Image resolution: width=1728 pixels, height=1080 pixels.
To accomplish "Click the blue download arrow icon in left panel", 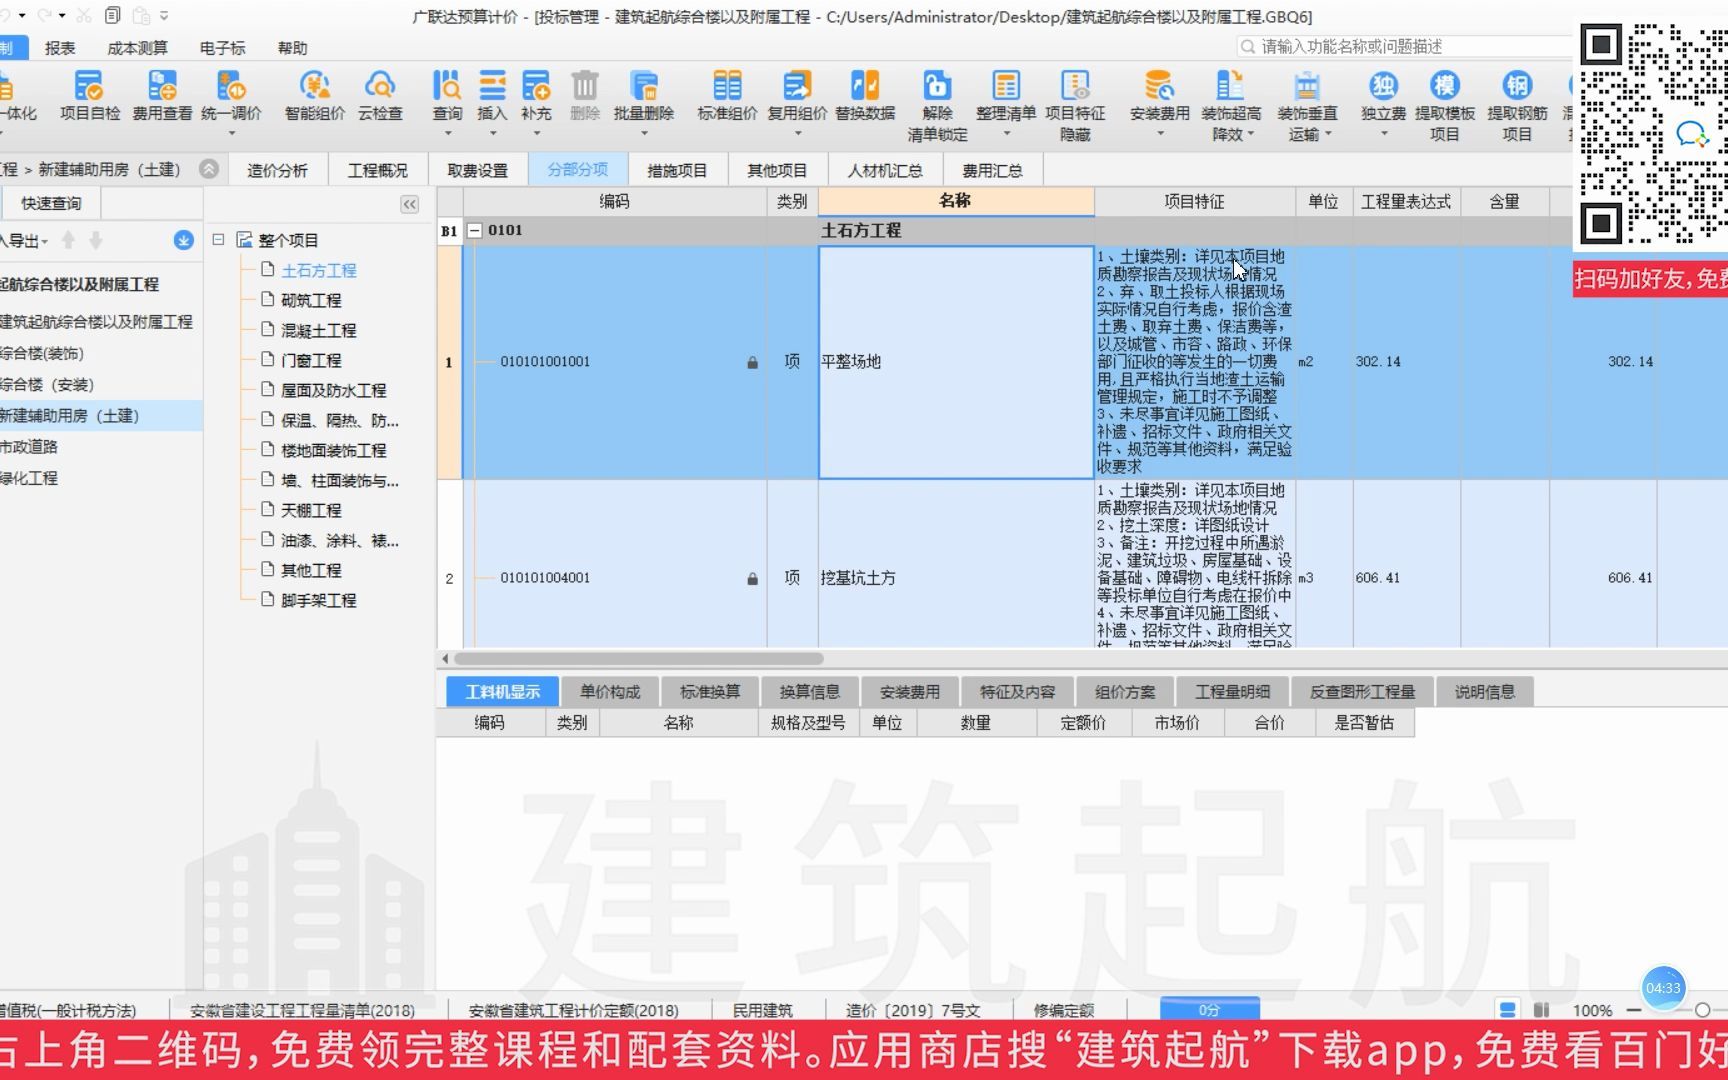I will pyautogui.click(x=183, y=240).
